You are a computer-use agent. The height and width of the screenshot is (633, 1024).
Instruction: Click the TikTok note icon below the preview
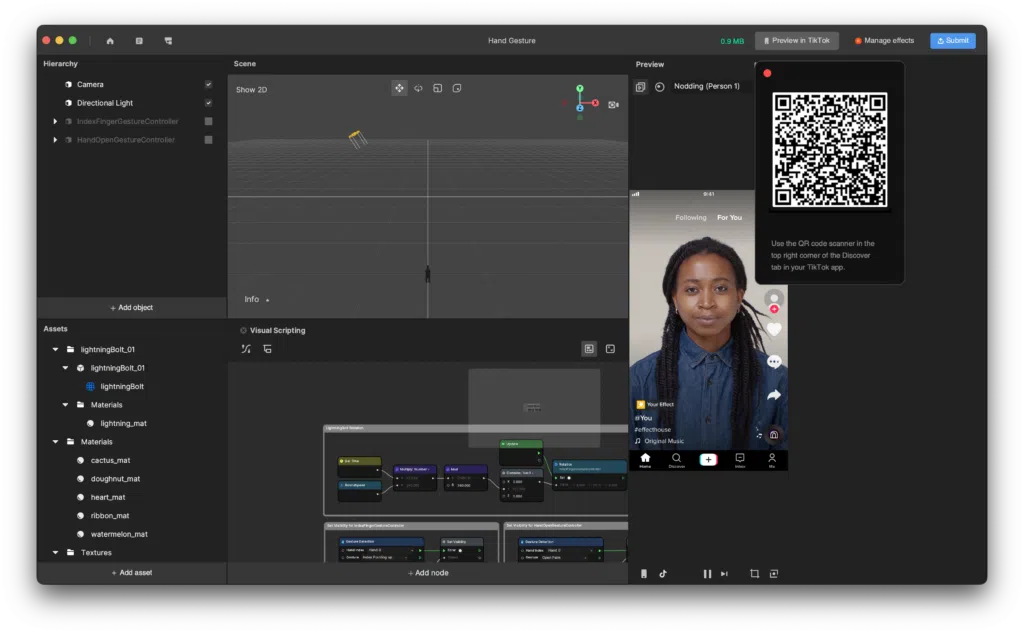tap(663, 574)
